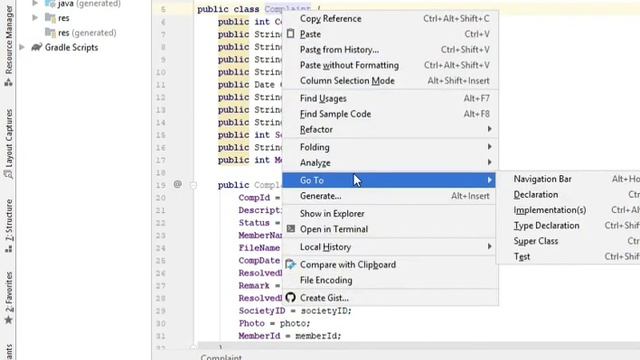Image resolution: width=640 pixels, height=360 pixels.
Task: Open the Analyze submenu arrow
Action: (489, 162)
